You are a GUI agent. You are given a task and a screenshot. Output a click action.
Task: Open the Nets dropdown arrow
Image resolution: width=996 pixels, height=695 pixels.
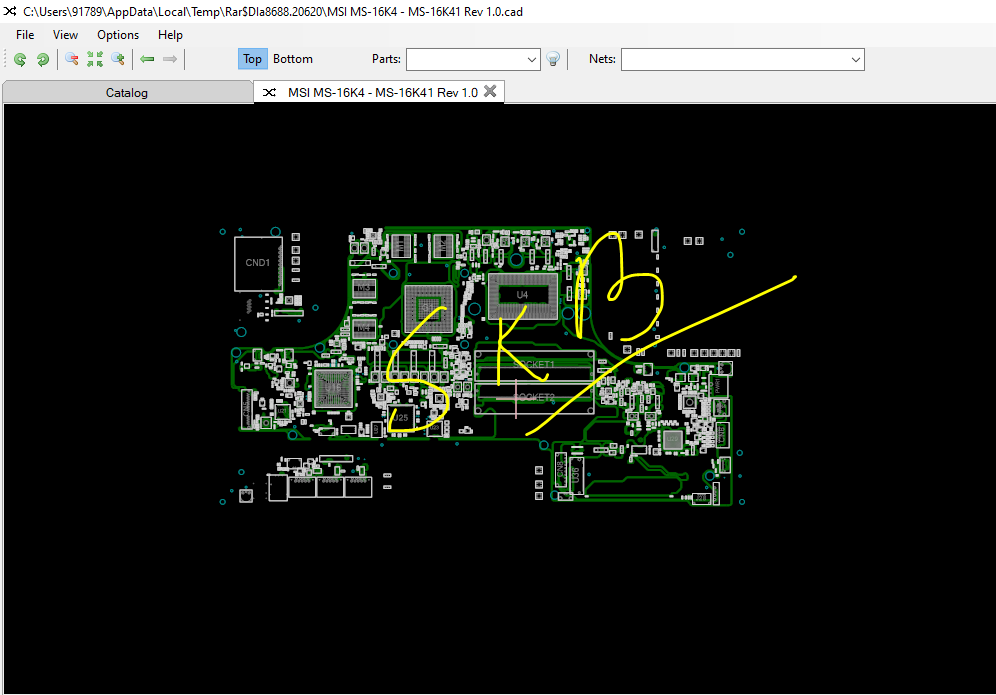point(856,60)
